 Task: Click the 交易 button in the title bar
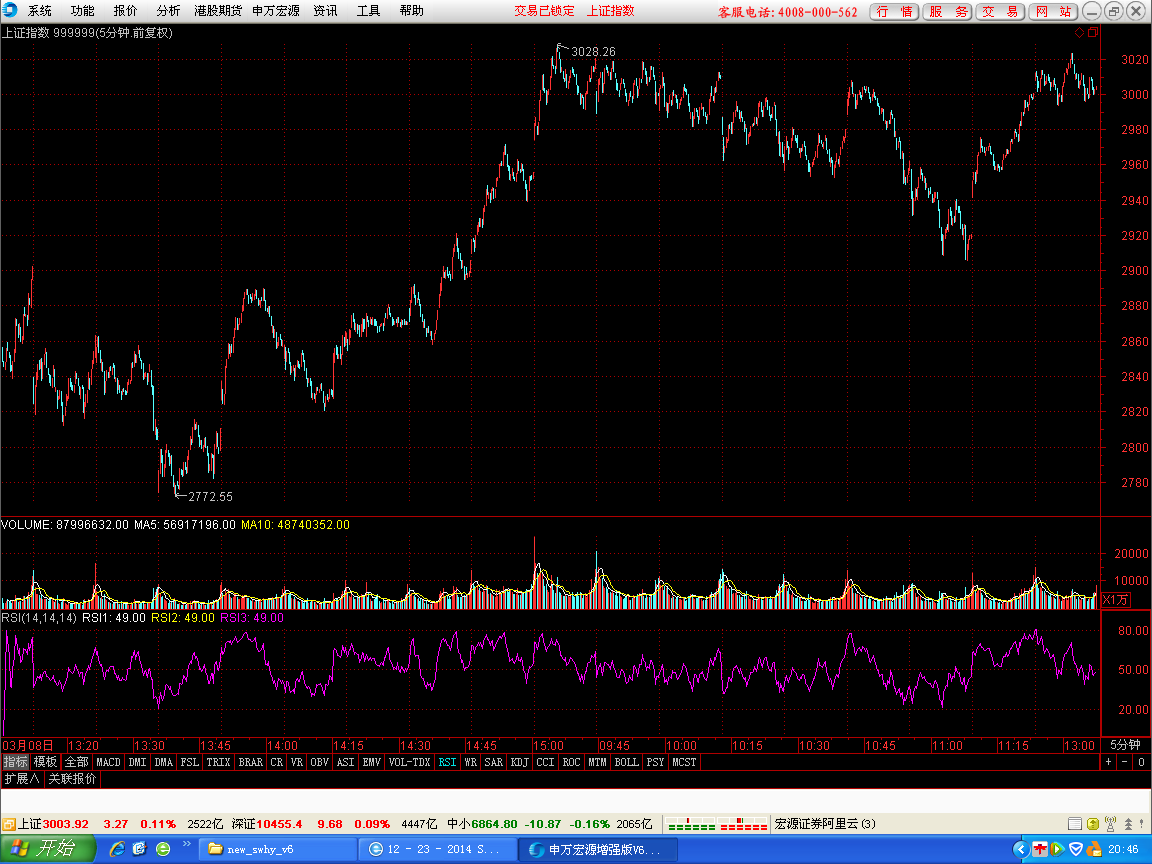pyautogui.click(x=1000, y=12)
